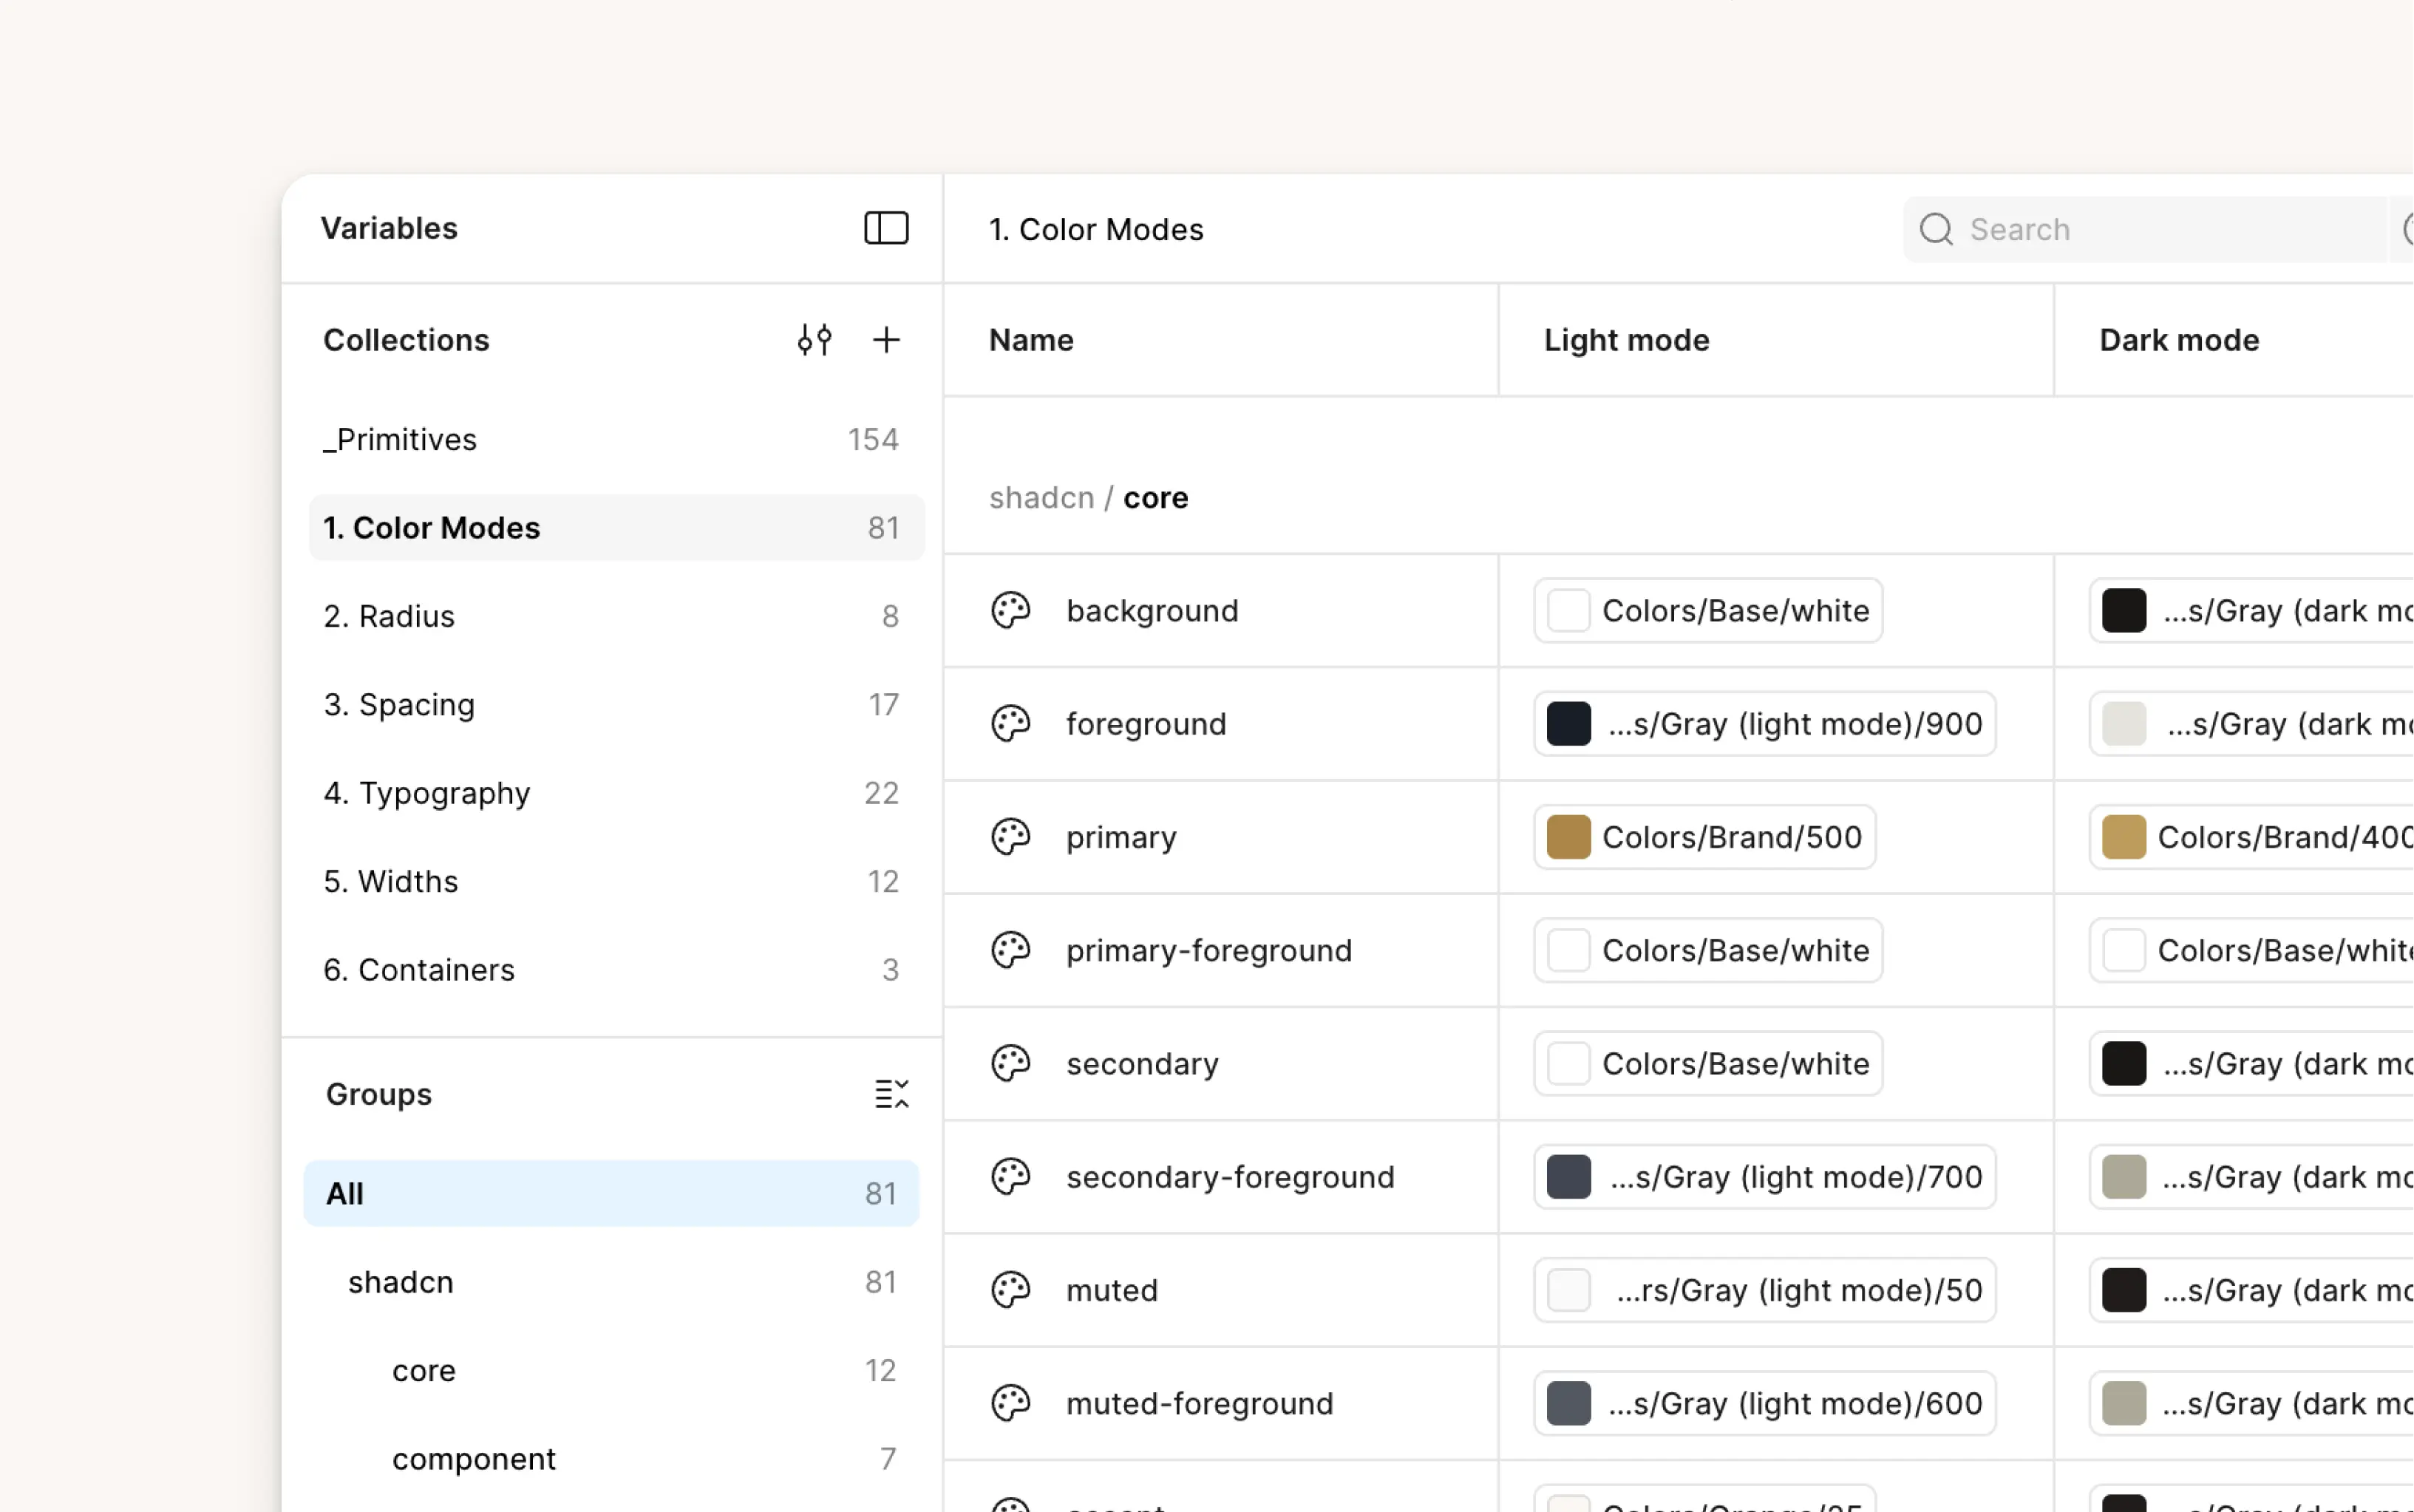Open light mode value of foreground

[1765, 723]
